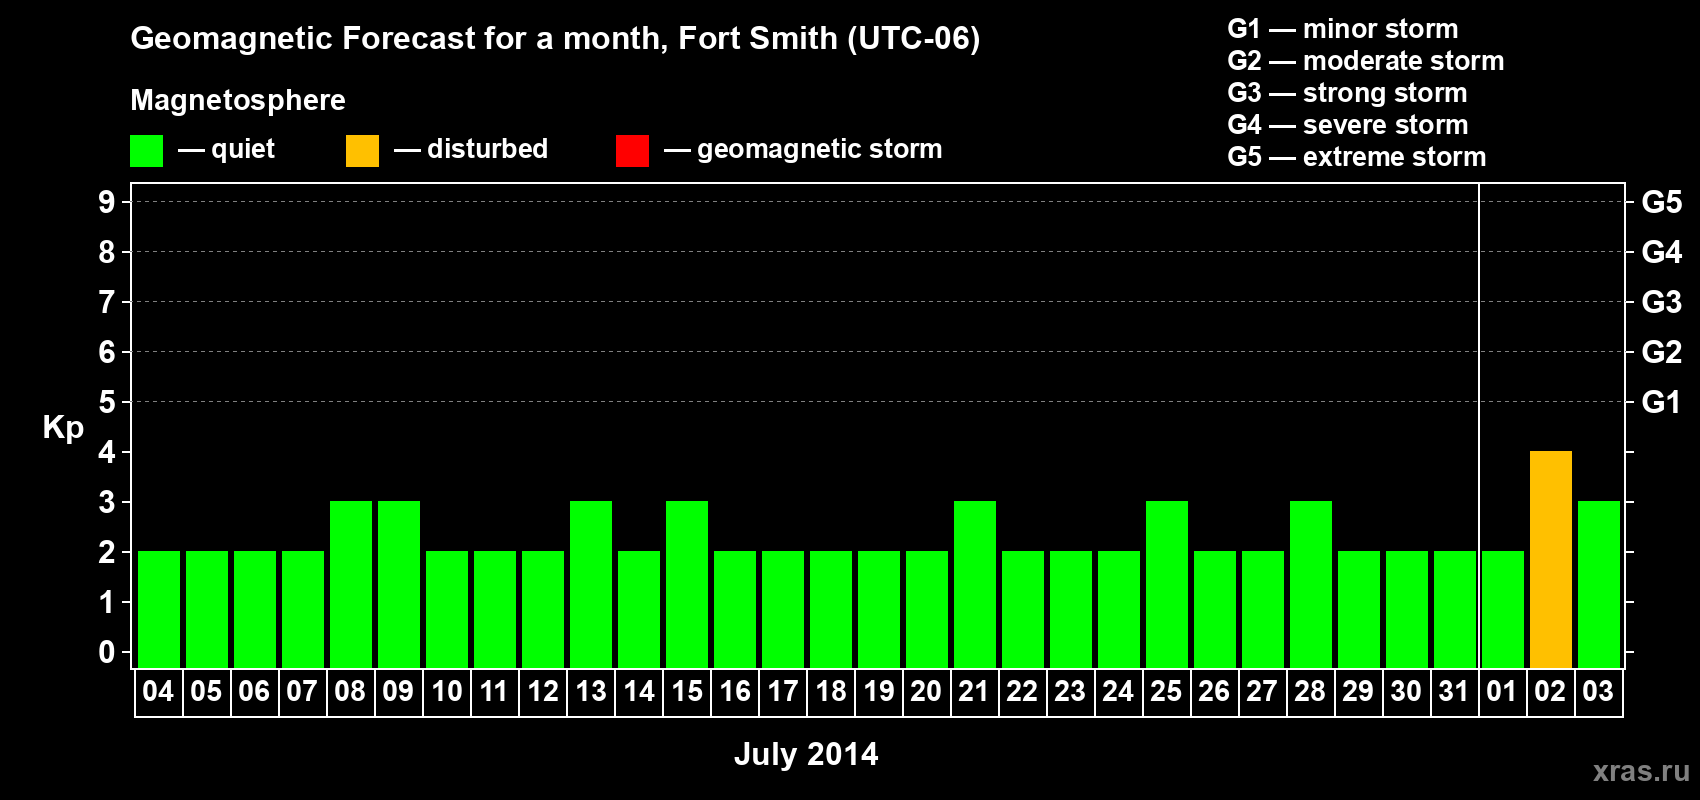Click date label 31 on the axis
Image resolution: width=1700 pixels, height=800 pixels.
coord(1454,691)
